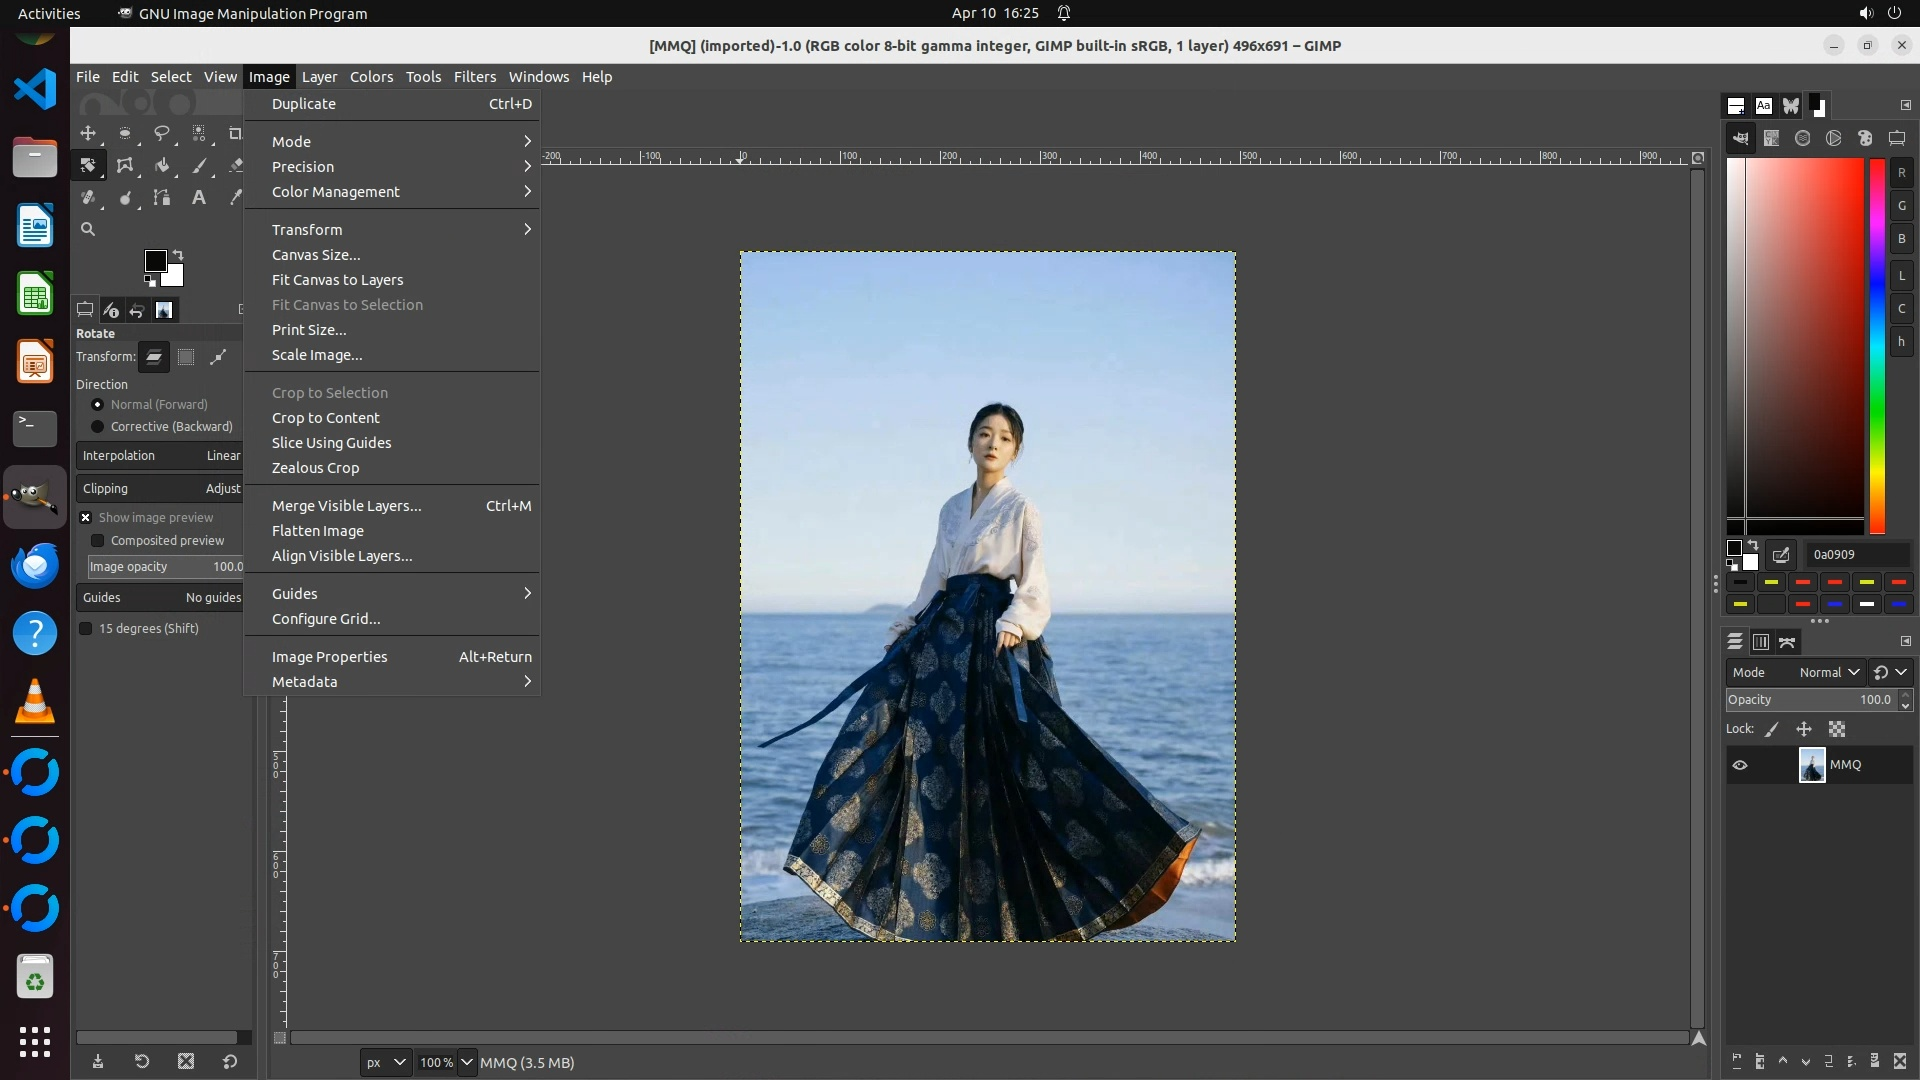Click the black foreground color swatch

point(154,261)
